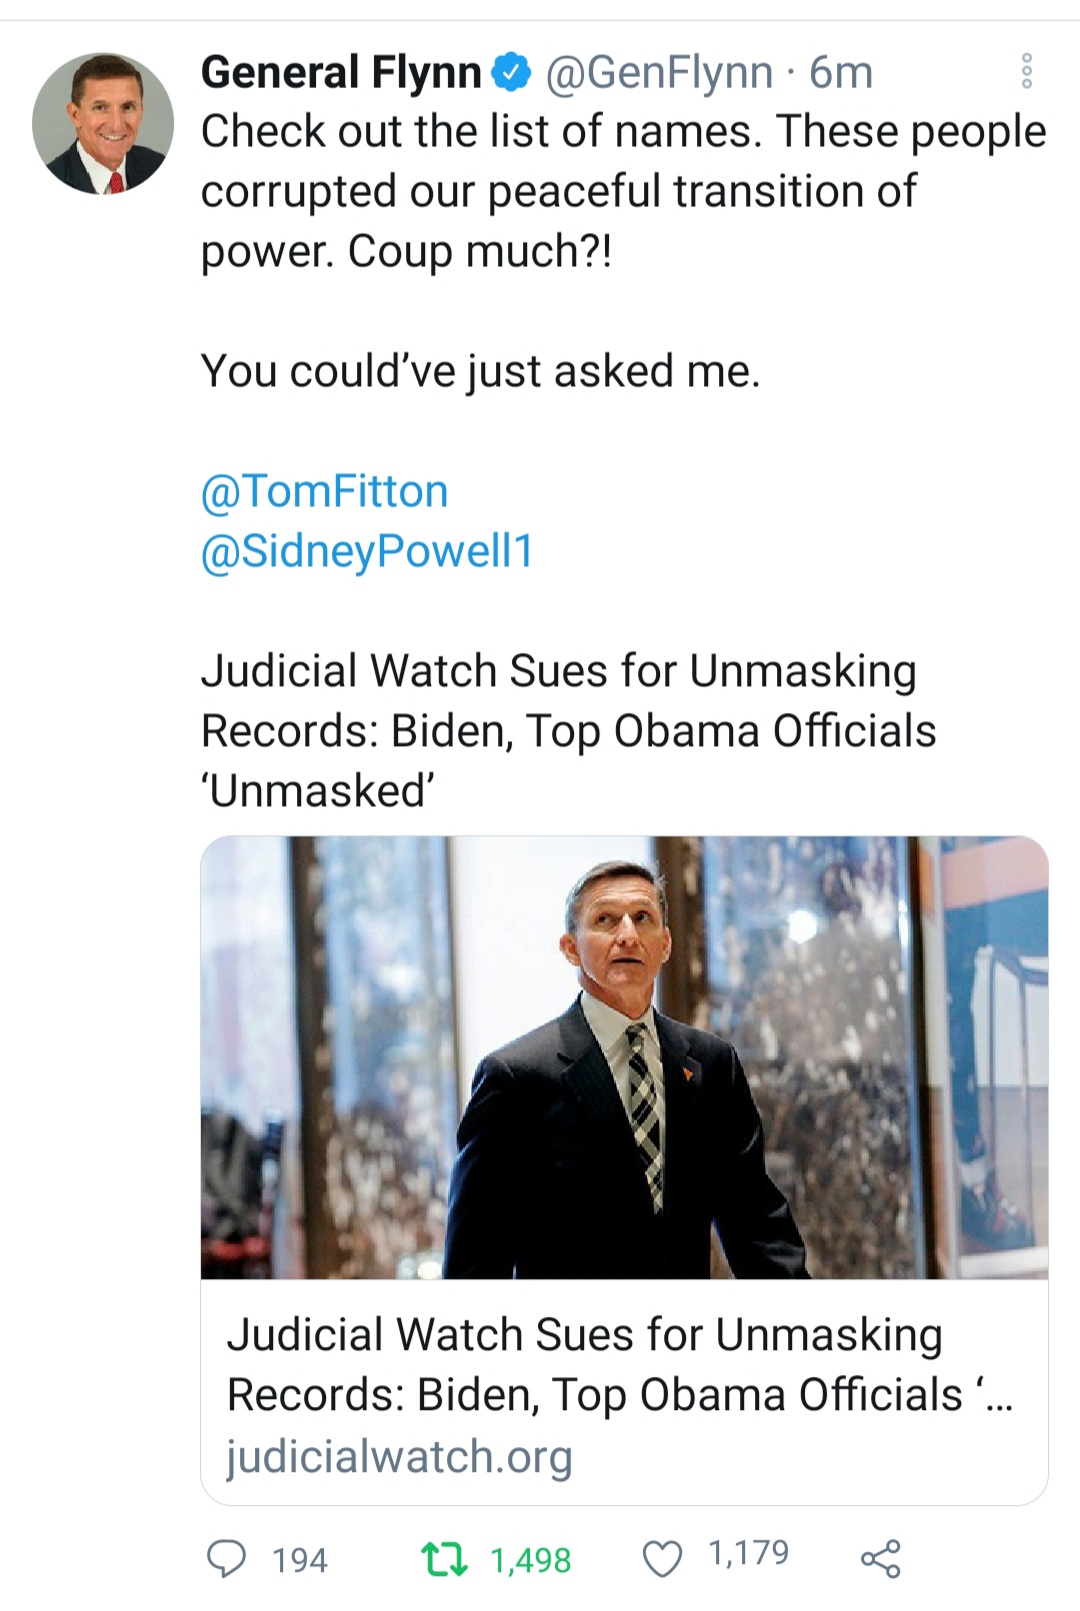Open the @SidneyPowell1 mention
Image resolution: width=1080 pixels, height=1611 pixels.
coord(367,551)
